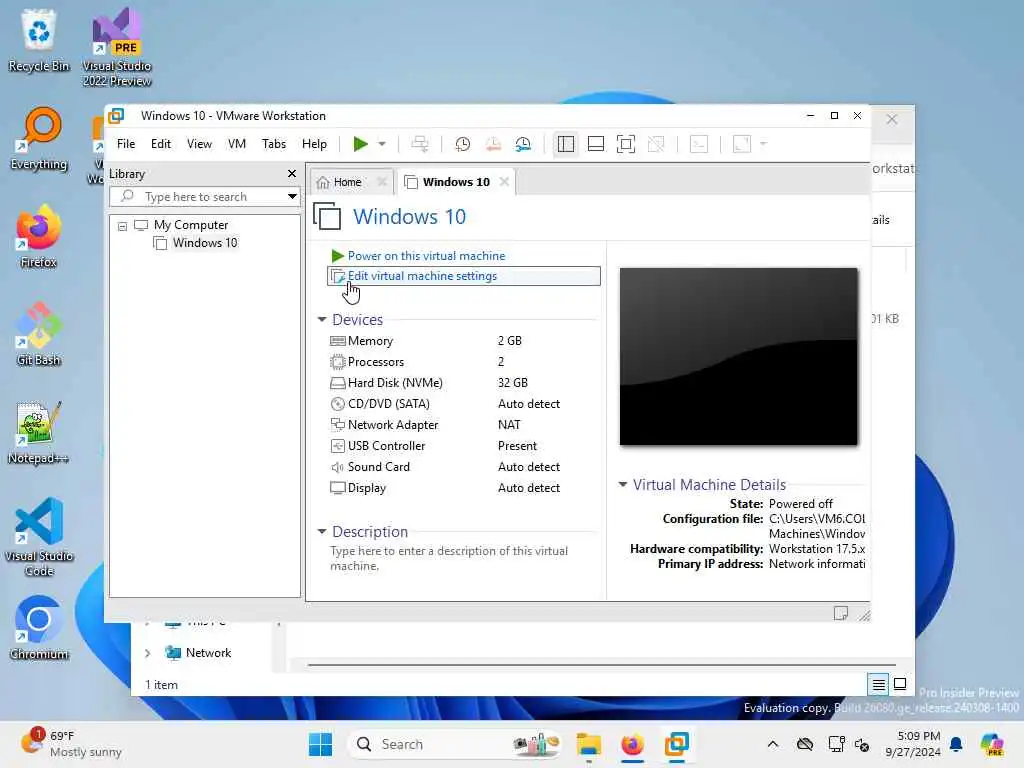The image size is (1024, 768).
Task: Switch File Explorer to large icons view
Action: pyautogui.click(x=900, y=684)
